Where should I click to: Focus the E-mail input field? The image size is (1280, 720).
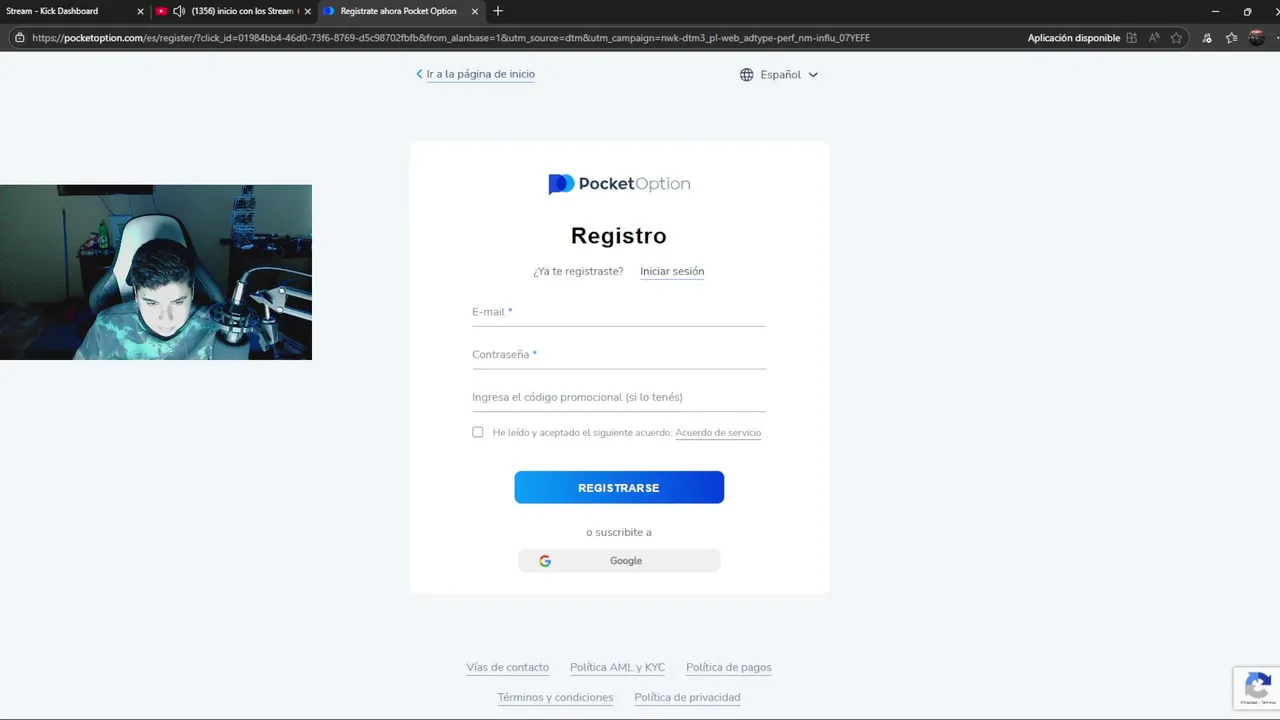click(x=619, y=312)
